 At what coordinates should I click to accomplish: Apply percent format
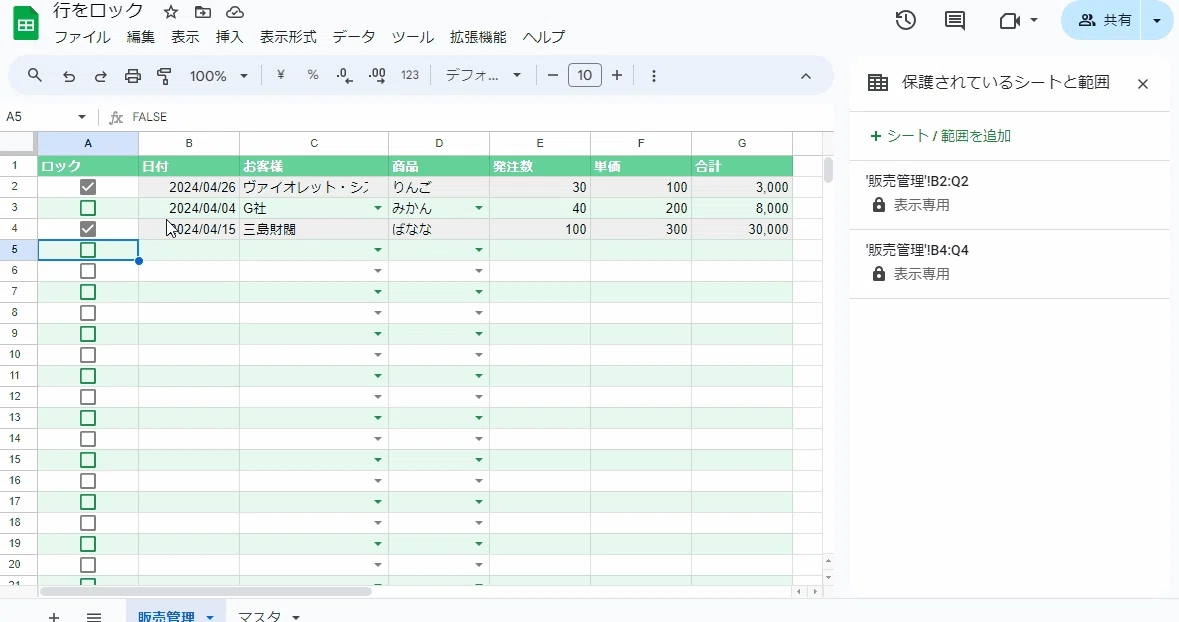pos(313,75)
